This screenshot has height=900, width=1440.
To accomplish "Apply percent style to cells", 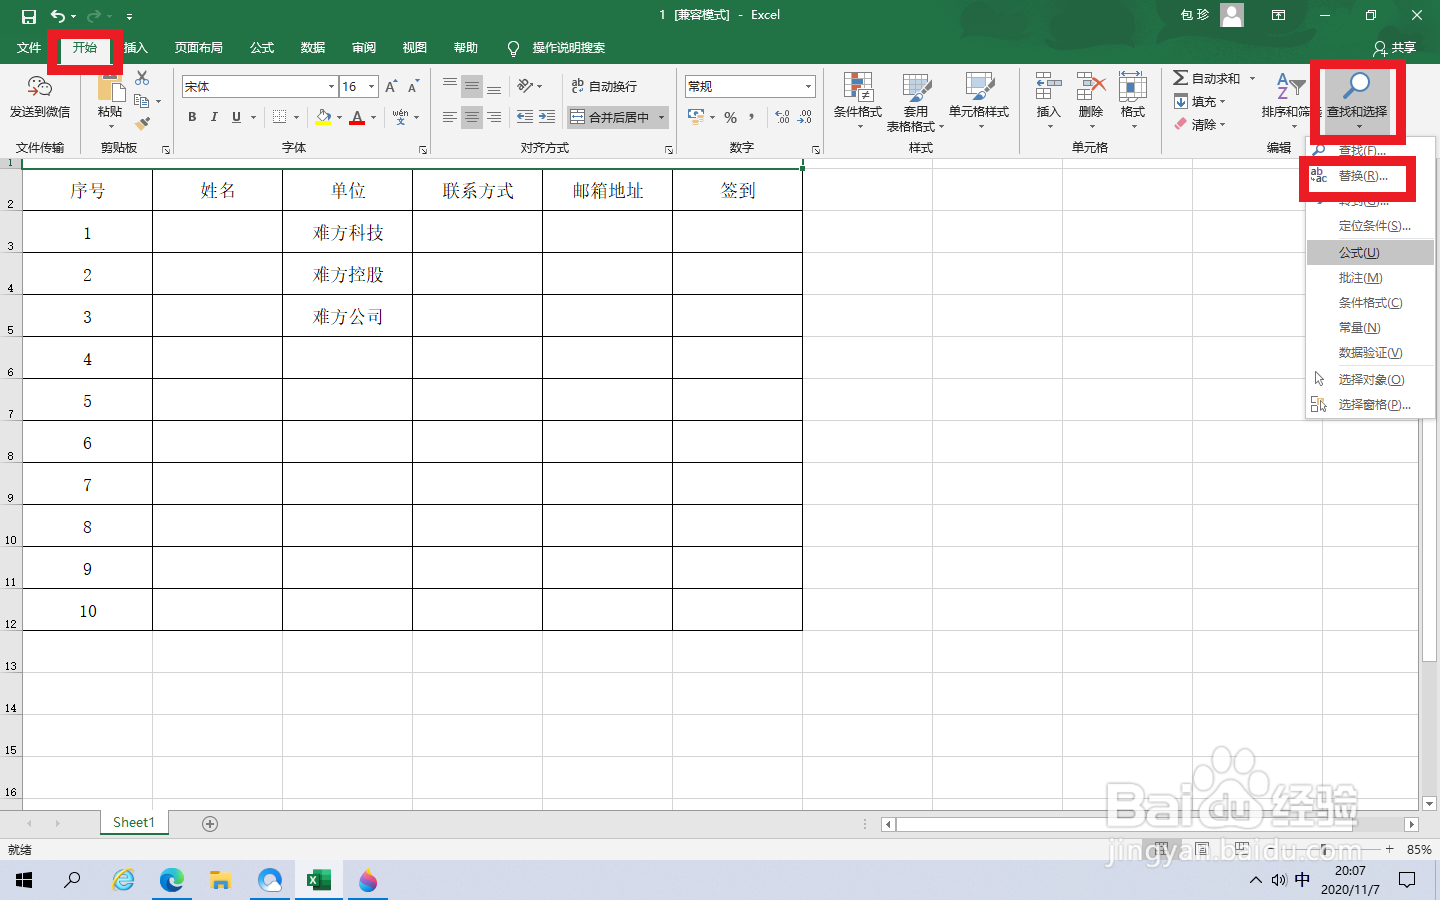I will point(730,117).
